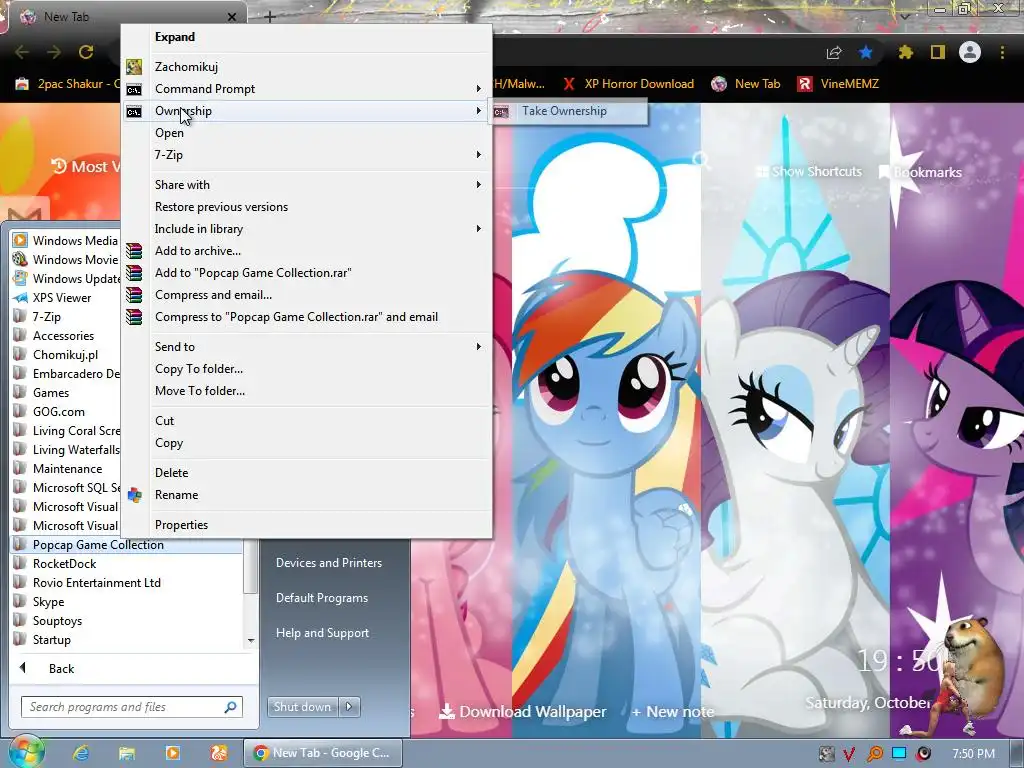Open the media player taskbar icon

[173, 753]
